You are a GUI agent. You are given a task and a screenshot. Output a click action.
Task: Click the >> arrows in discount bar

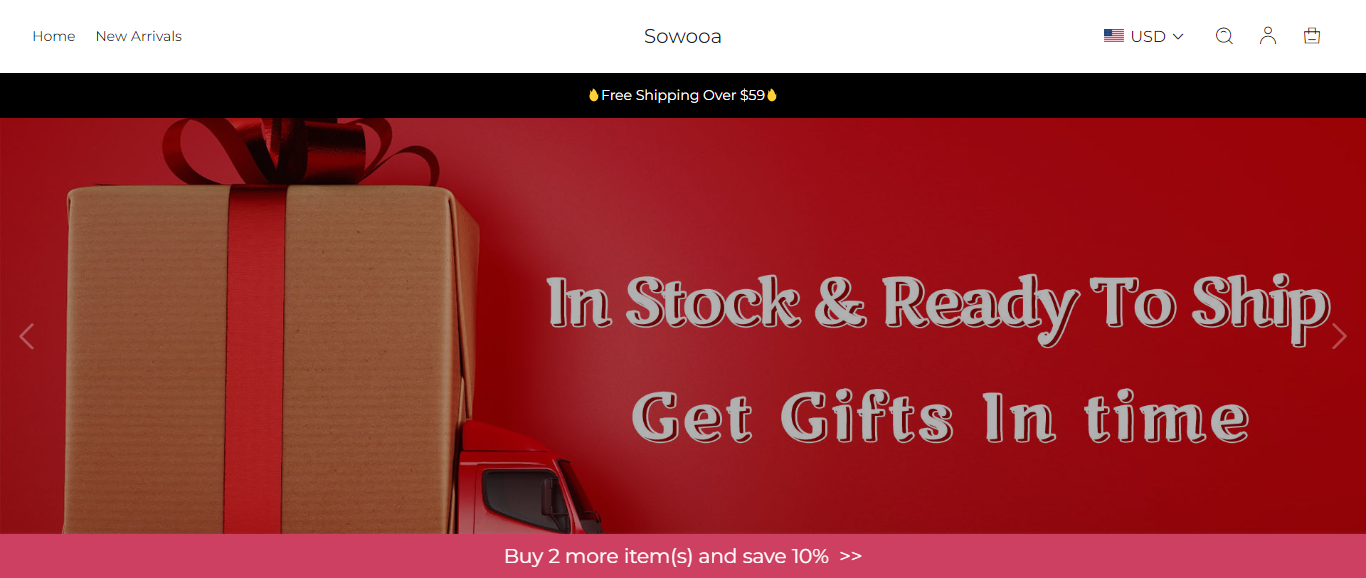[851, 556]
